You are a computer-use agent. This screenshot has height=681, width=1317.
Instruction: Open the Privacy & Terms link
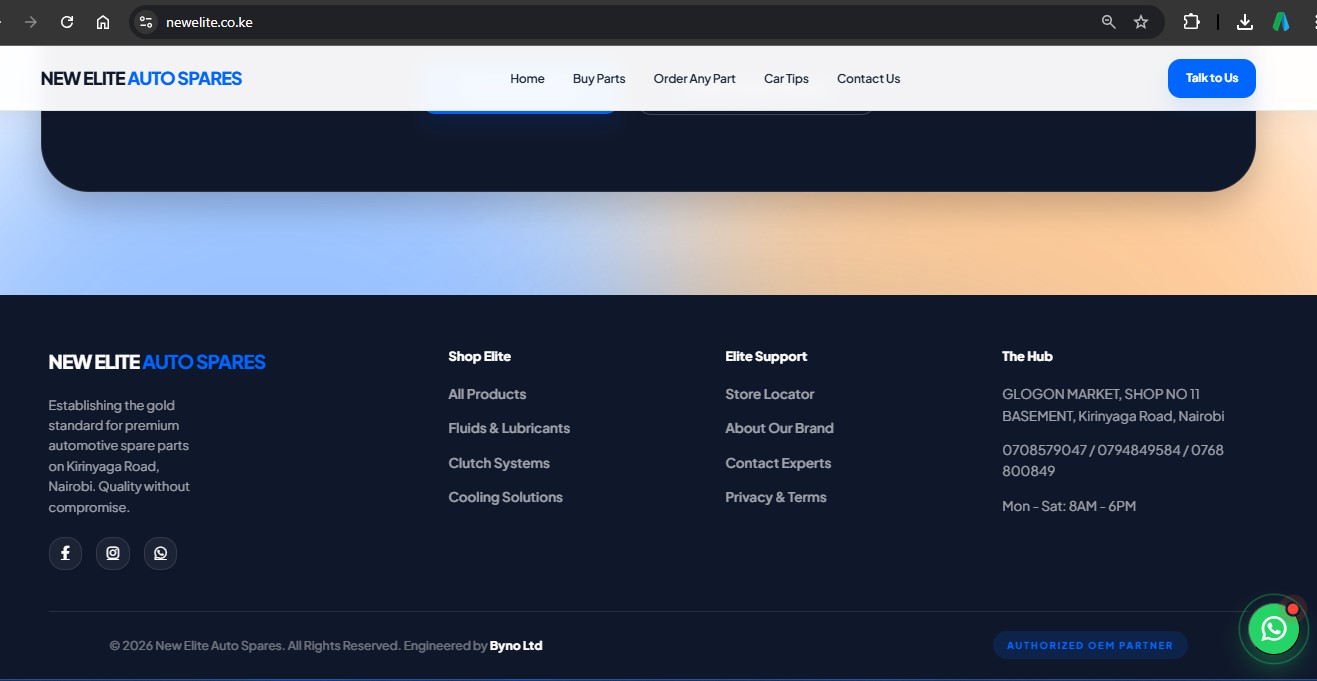point(775,497)
